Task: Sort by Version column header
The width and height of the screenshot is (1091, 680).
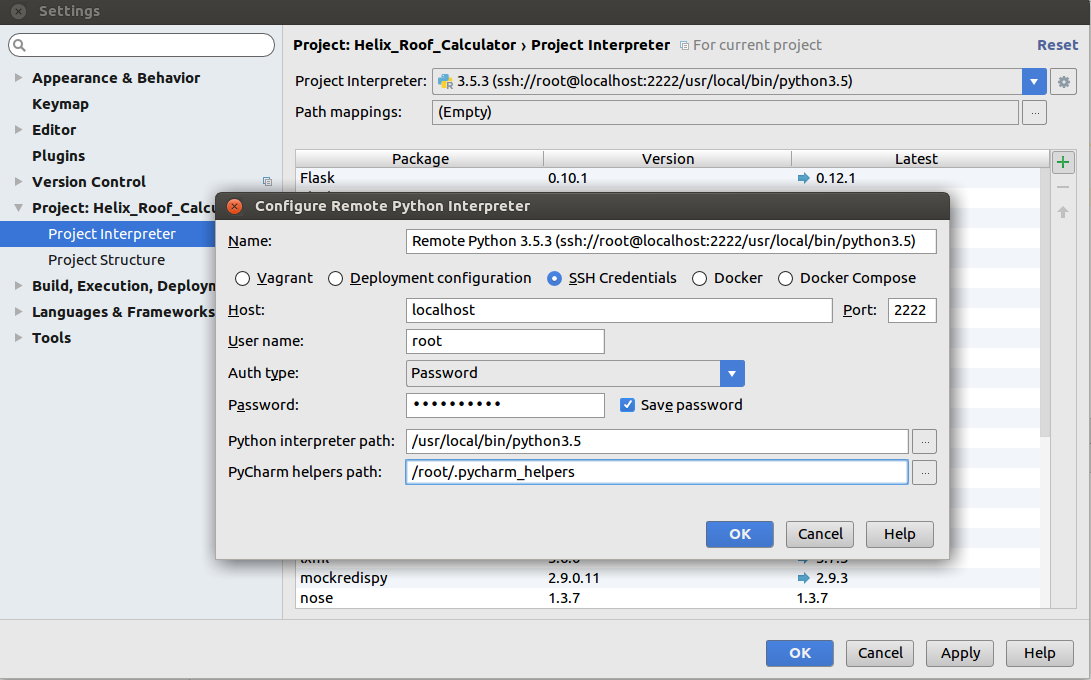Action: [668, 159]
